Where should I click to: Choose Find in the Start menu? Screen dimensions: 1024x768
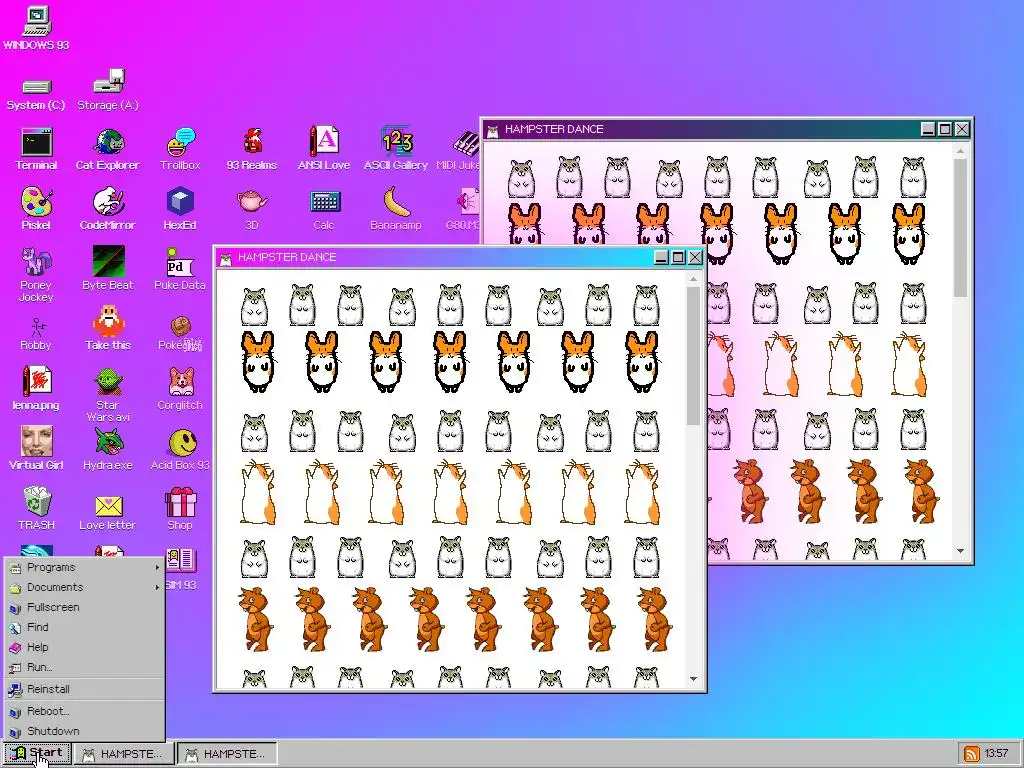pyautogui.click(x=84, y=627)
